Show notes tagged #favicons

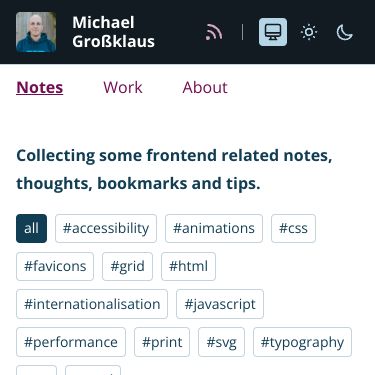pos(55,266)
